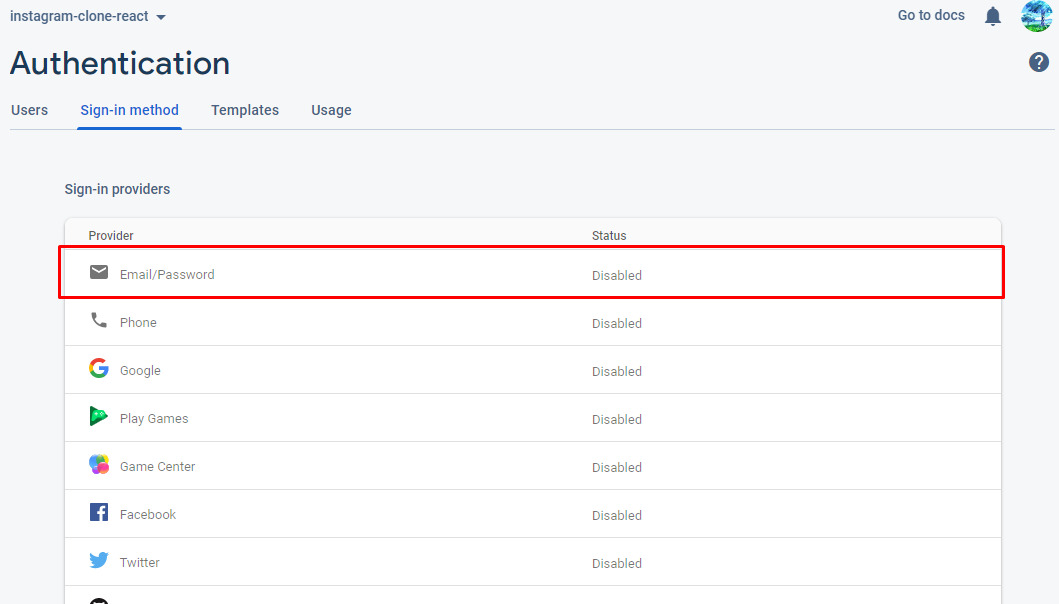The image size is (1059, 604).
Task: Expand the instagram-clone-react project dropdown
Action: tap(161, 17)
